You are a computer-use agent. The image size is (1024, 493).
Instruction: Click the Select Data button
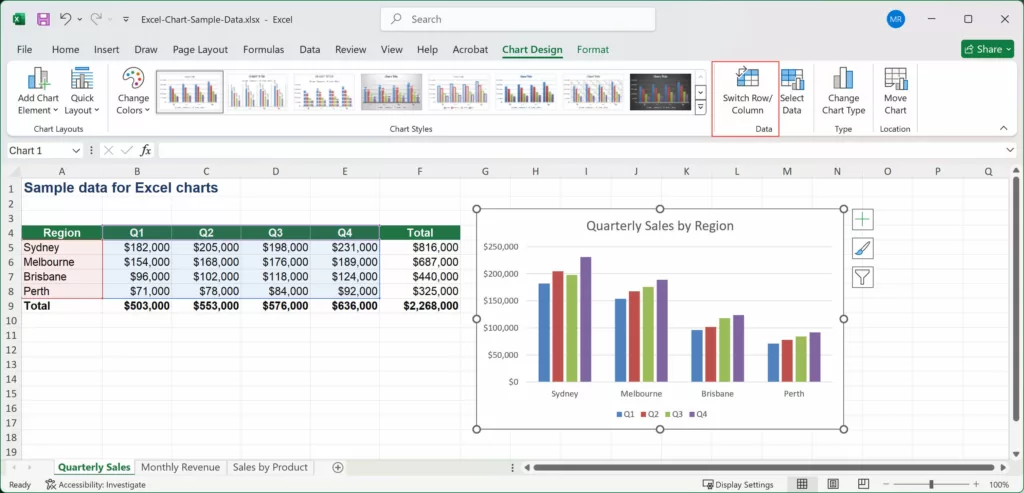792,91
